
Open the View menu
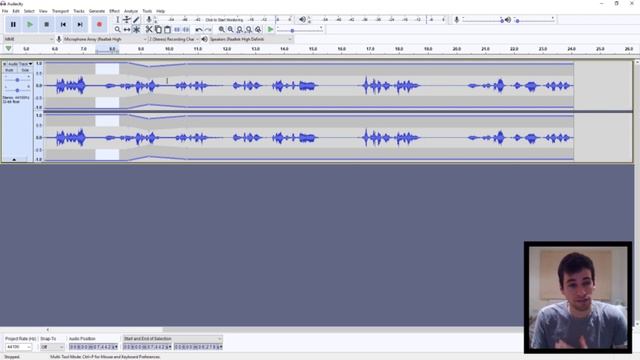coord(43,11)
